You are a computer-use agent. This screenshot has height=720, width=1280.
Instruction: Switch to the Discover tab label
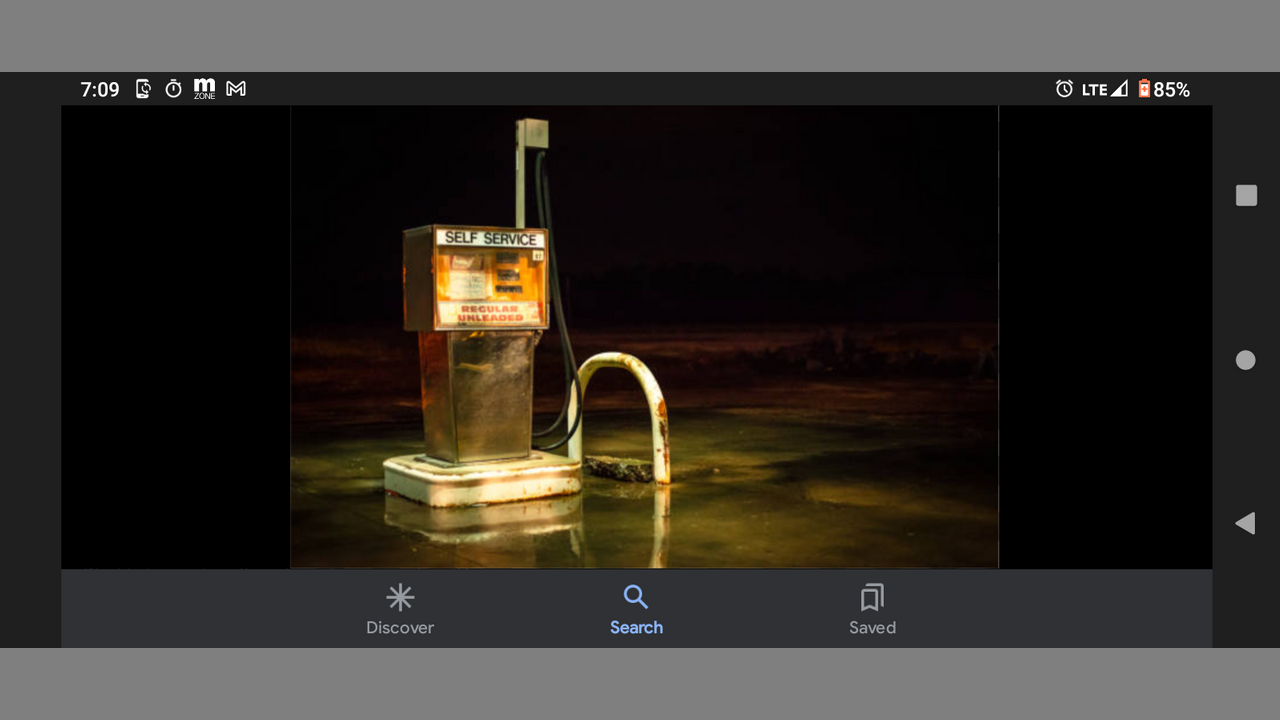[x=400, y=628]
